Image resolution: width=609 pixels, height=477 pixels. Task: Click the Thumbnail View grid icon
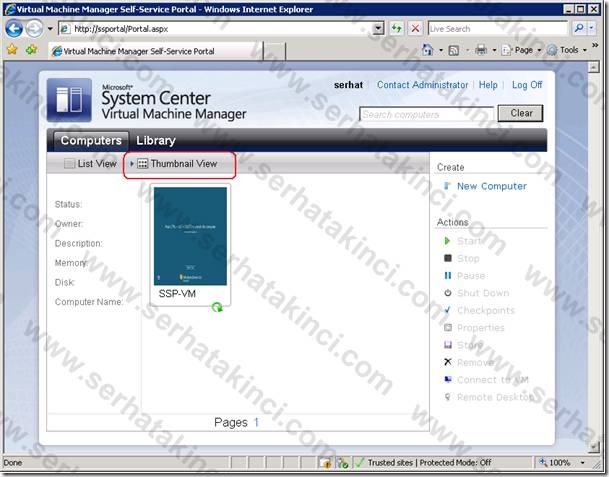click(x=143, y=164)
